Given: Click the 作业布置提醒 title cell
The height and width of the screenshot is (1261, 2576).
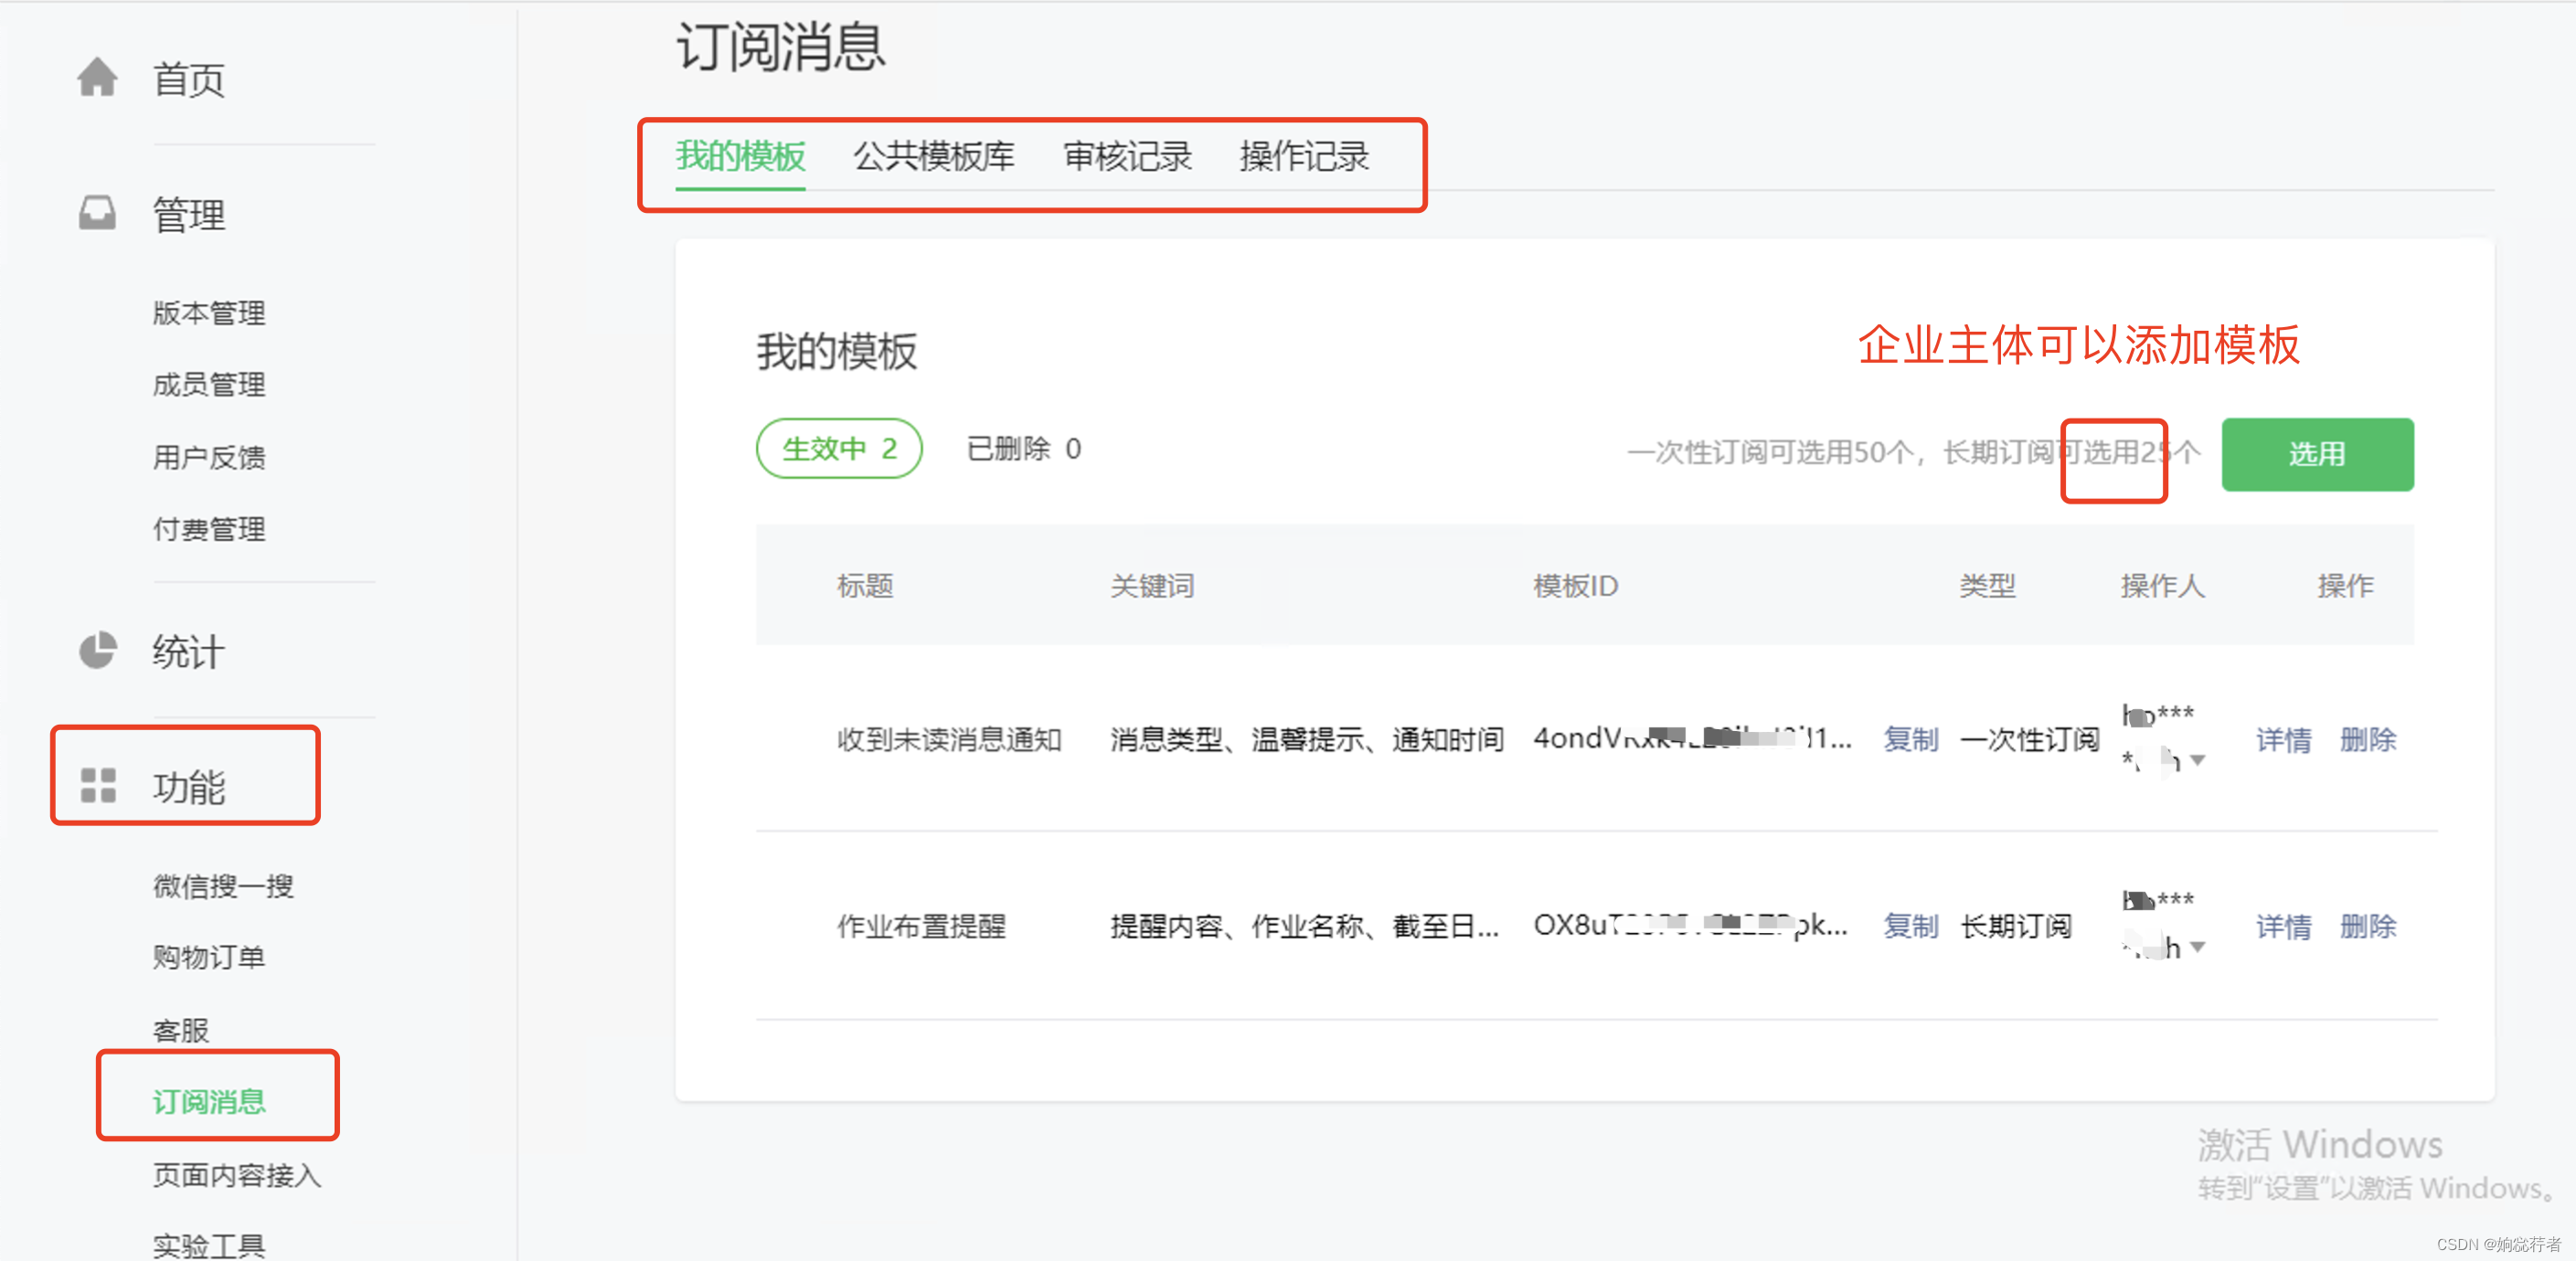Looking at the screenshot, I should 921,926.
